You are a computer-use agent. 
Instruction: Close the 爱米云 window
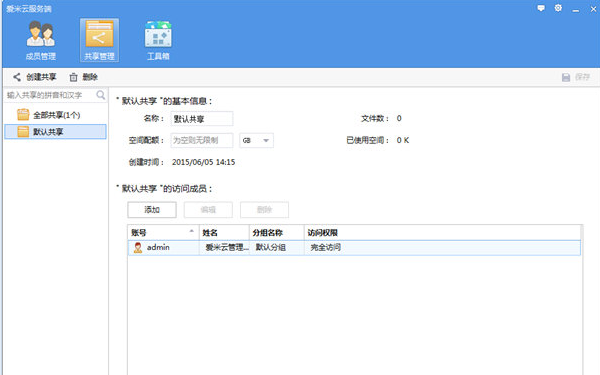[593, 9]
